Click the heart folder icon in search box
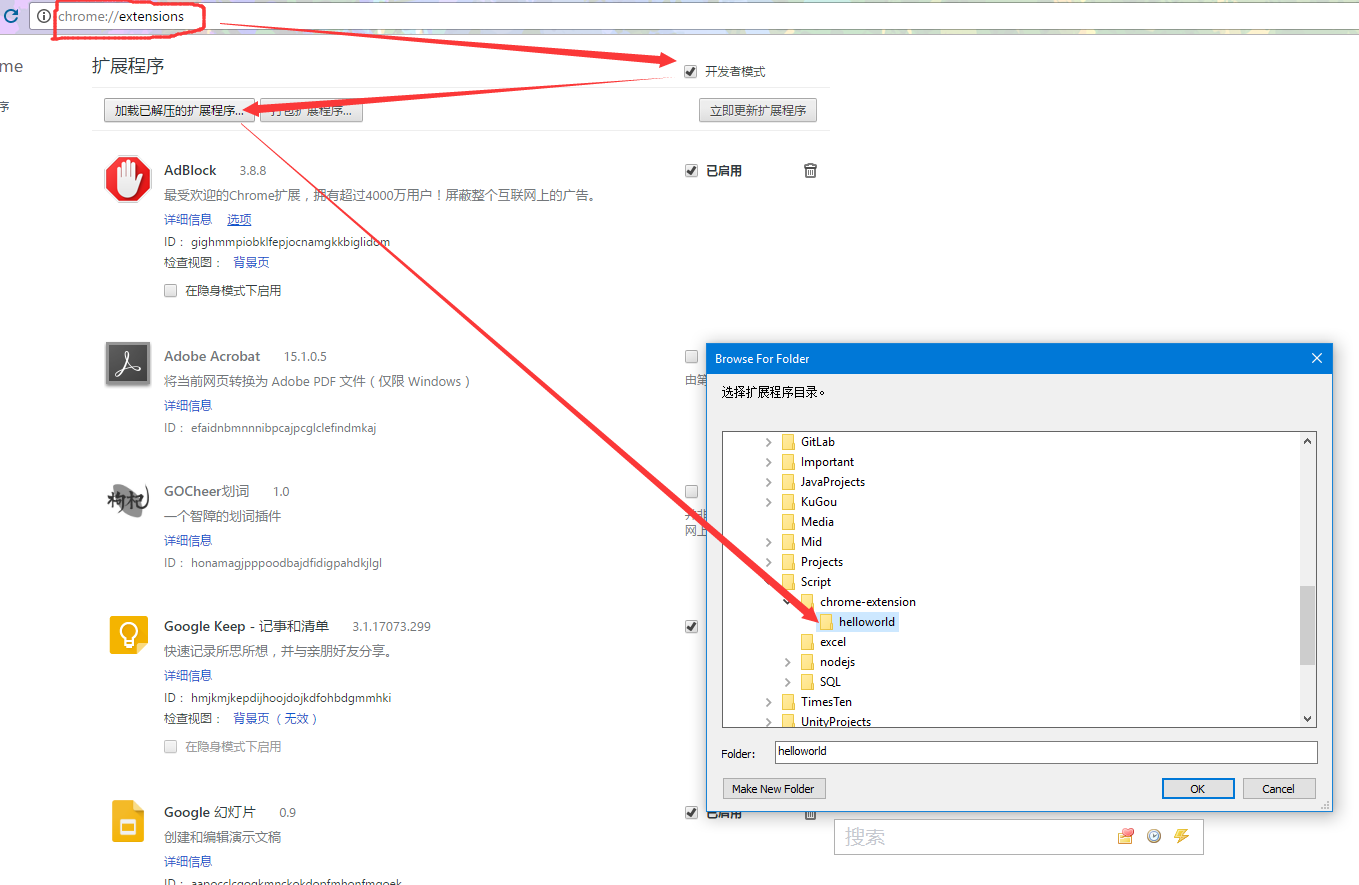This screenshot has height=885, width=1359. click(x=1126, y=836)
